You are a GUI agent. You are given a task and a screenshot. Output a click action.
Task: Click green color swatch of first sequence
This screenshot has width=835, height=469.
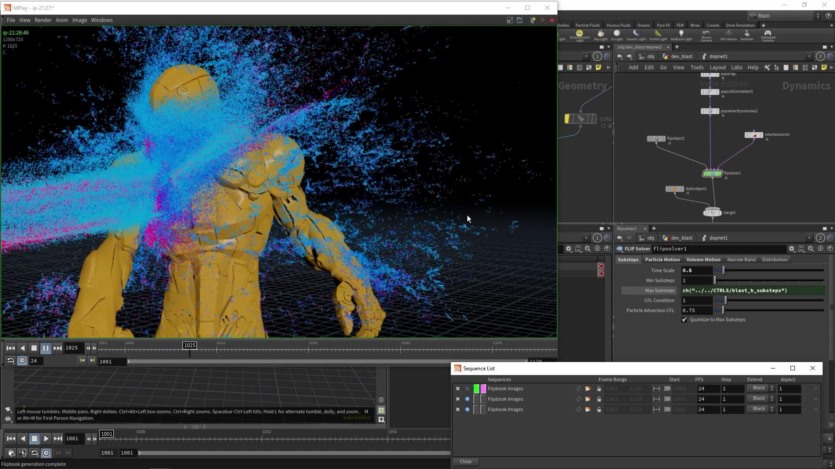click(476, 389)
